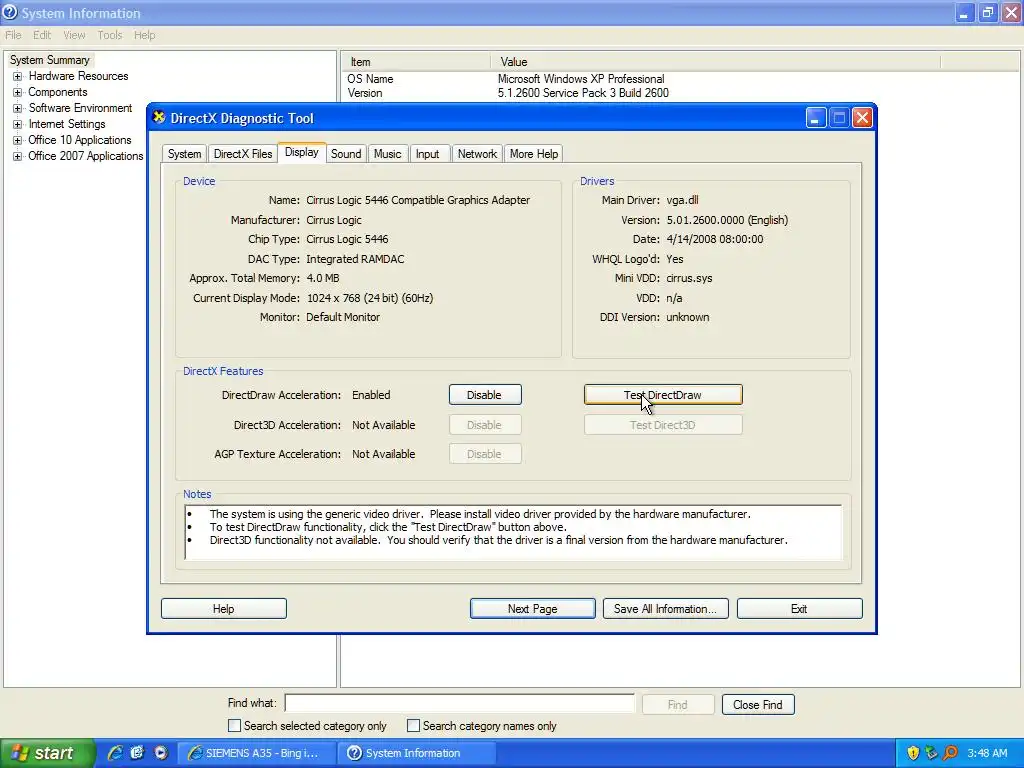This screenshot has width=1024, height=768.
Task: Open Internet Explorer from quick launch
Action: pos(115,753)
